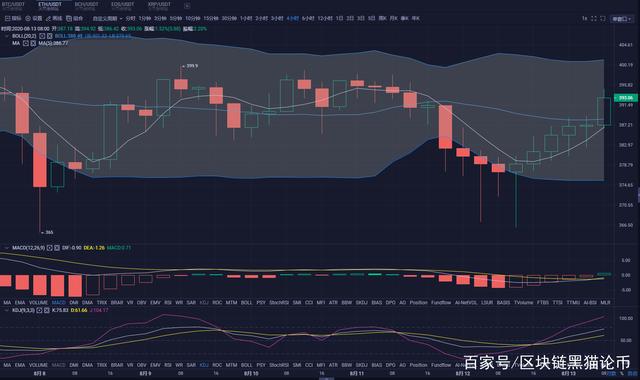The image size is (640, 380).
Task: Open the indicators (指标) toolbar button
Action: click(x=13, y=18)
